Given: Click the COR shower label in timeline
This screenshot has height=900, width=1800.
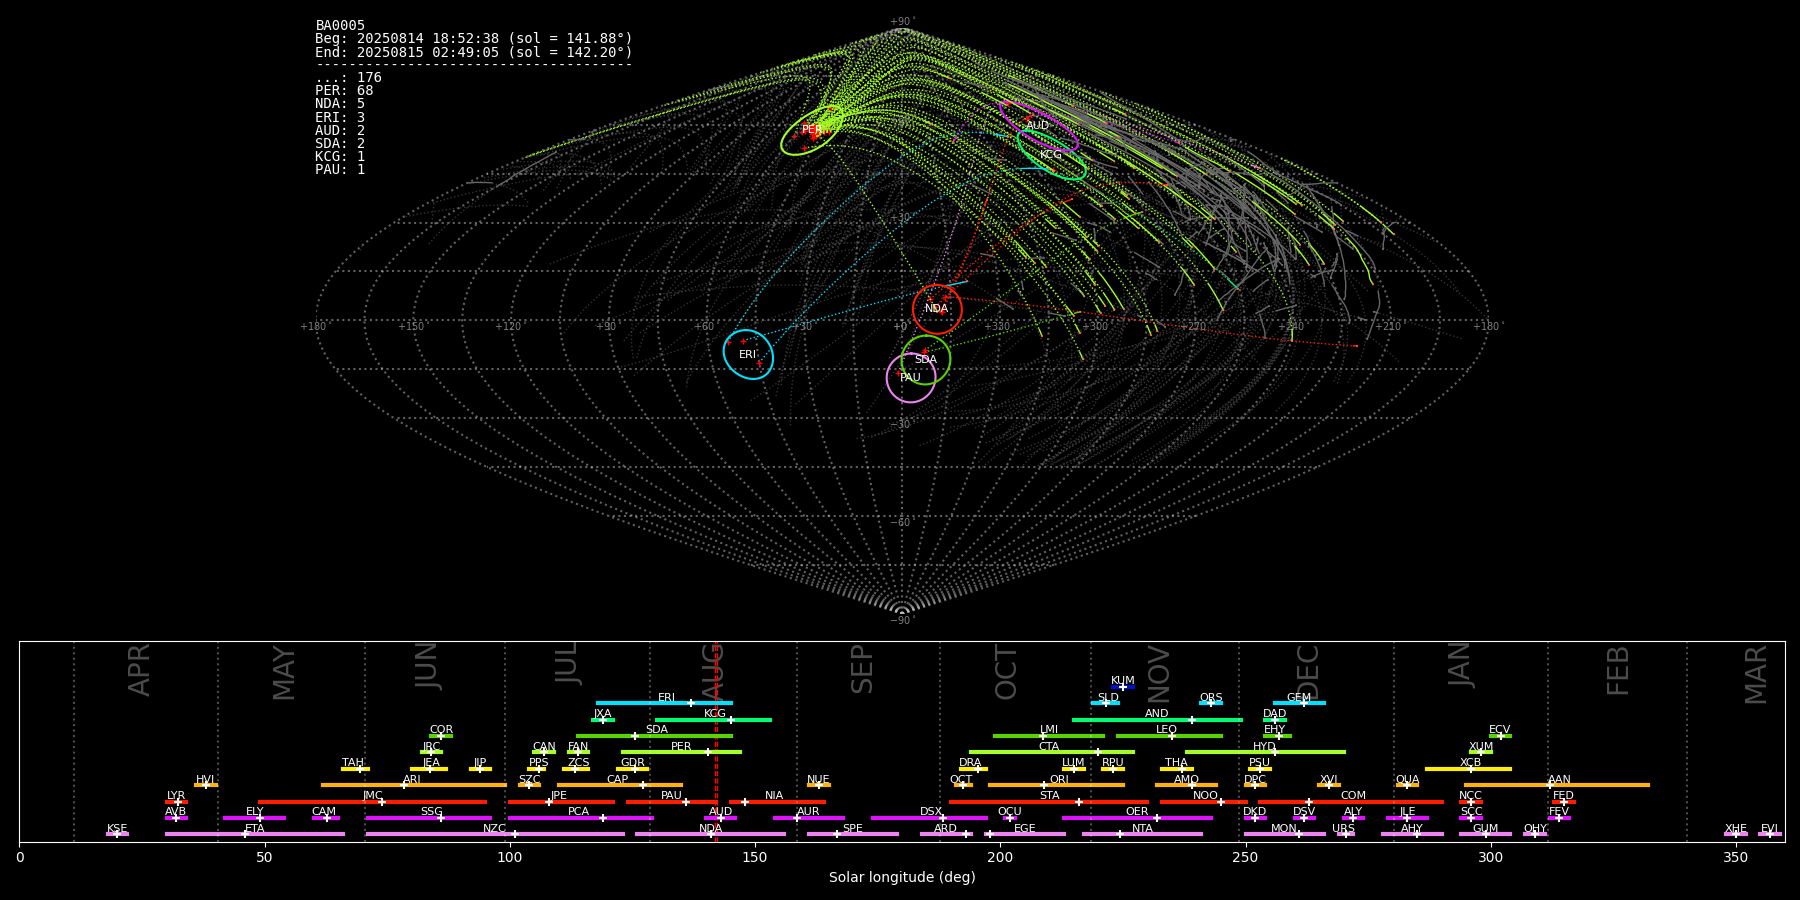Looking at the screenshot, I should (x=441, y=730).
